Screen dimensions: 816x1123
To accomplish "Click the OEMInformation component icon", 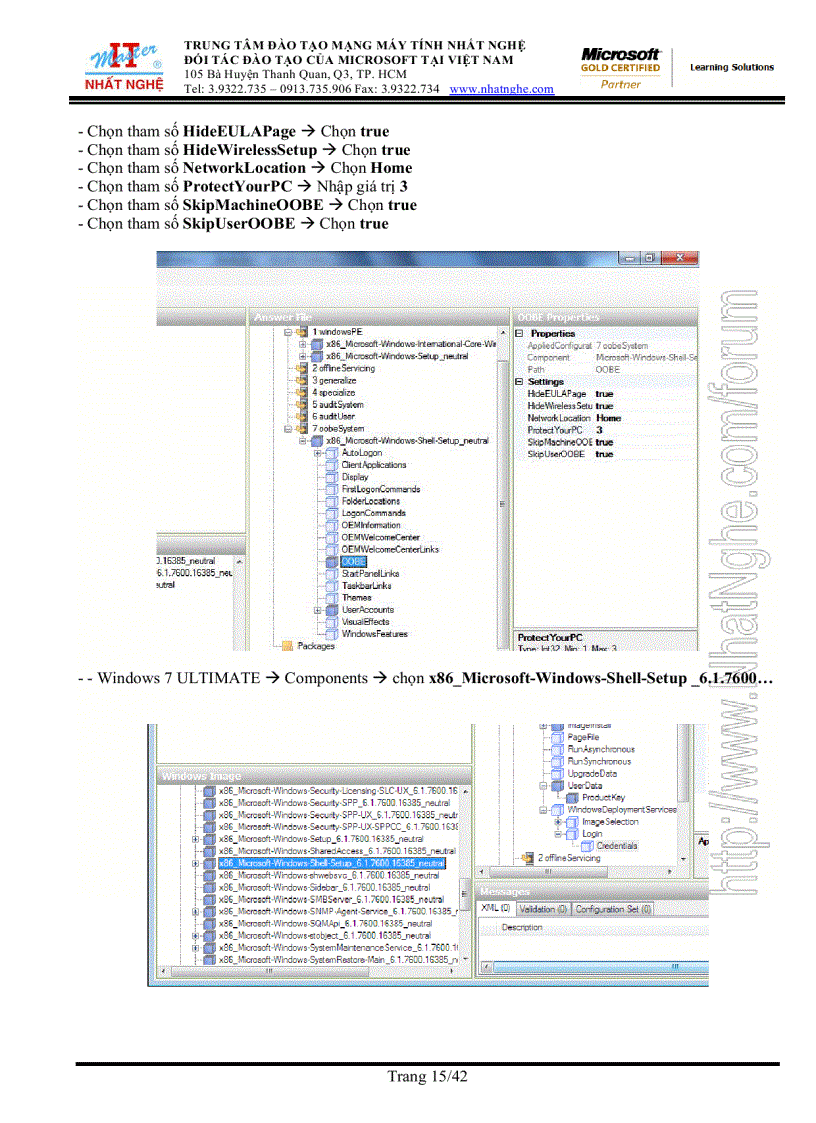I will (331, 525).
